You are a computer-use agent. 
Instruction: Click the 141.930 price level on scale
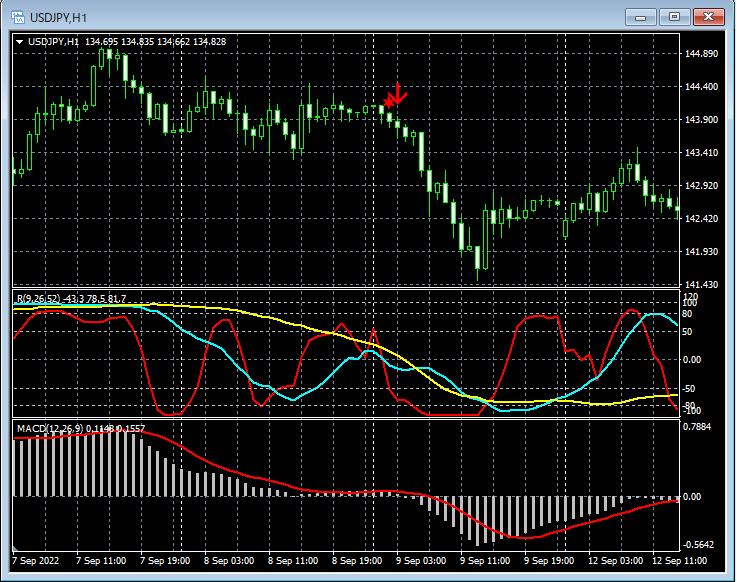[702, 252]
